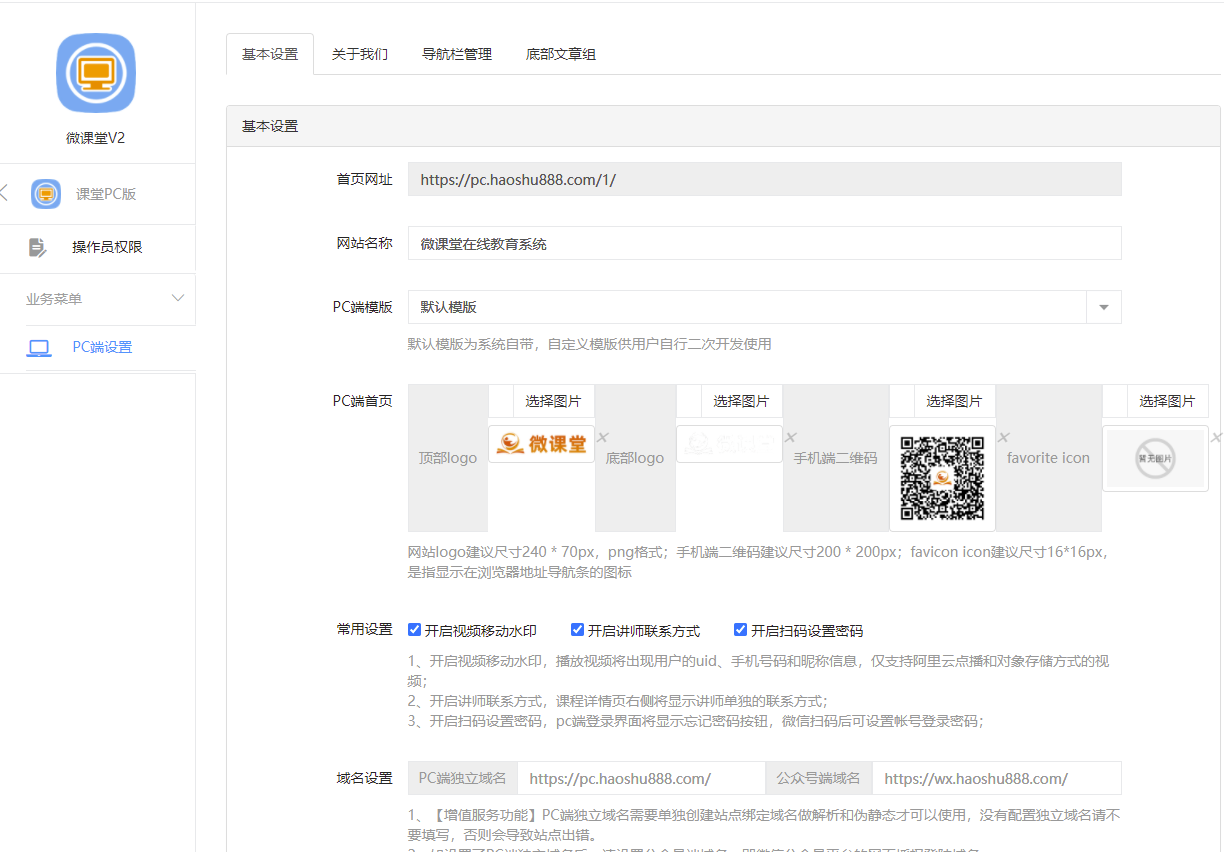1224x852 pixels.
Task: Click the 底部logo label
Action: [x=635, y=458]
